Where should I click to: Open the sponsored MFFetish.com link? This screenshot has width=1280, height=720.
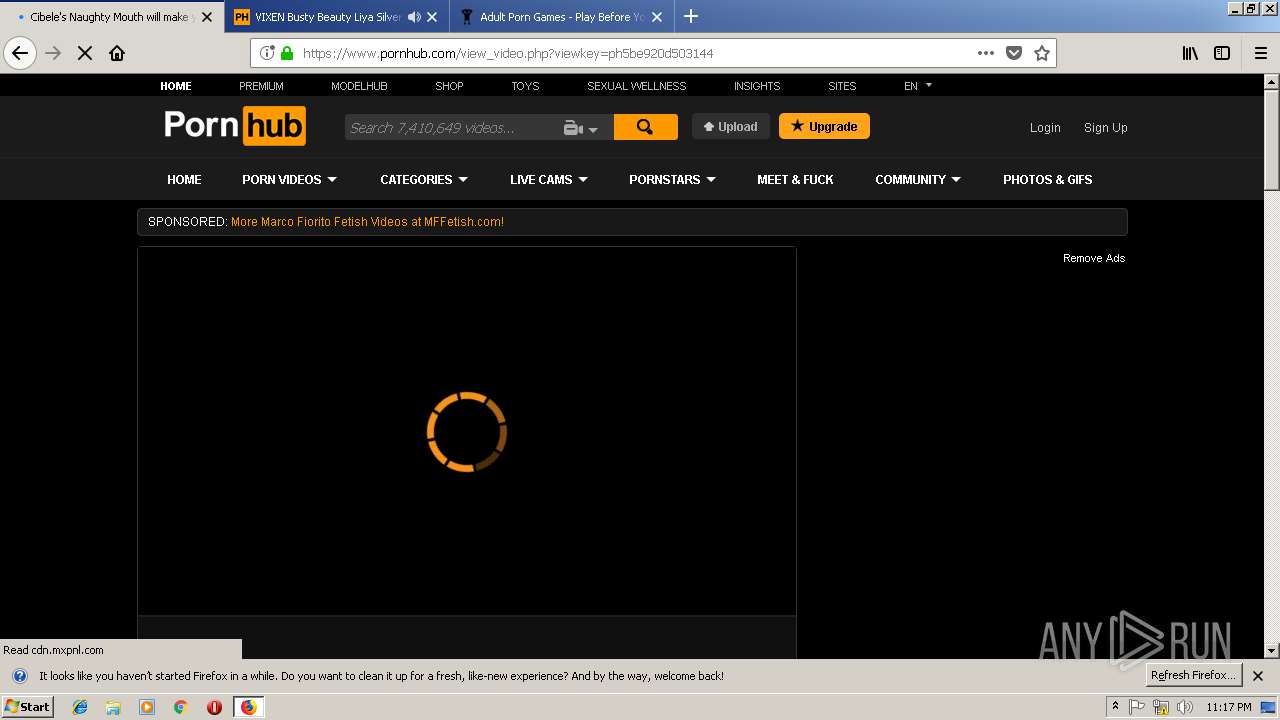[x=367, y=222]
